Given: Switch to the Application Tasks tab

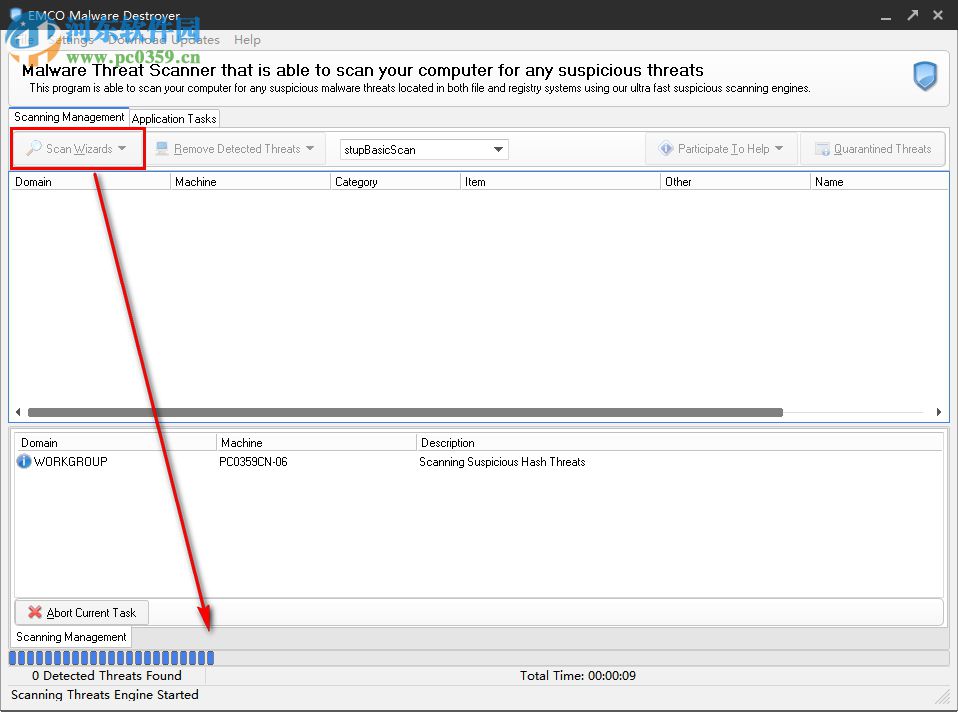Looking at the screenshot, I should (174, 118).
